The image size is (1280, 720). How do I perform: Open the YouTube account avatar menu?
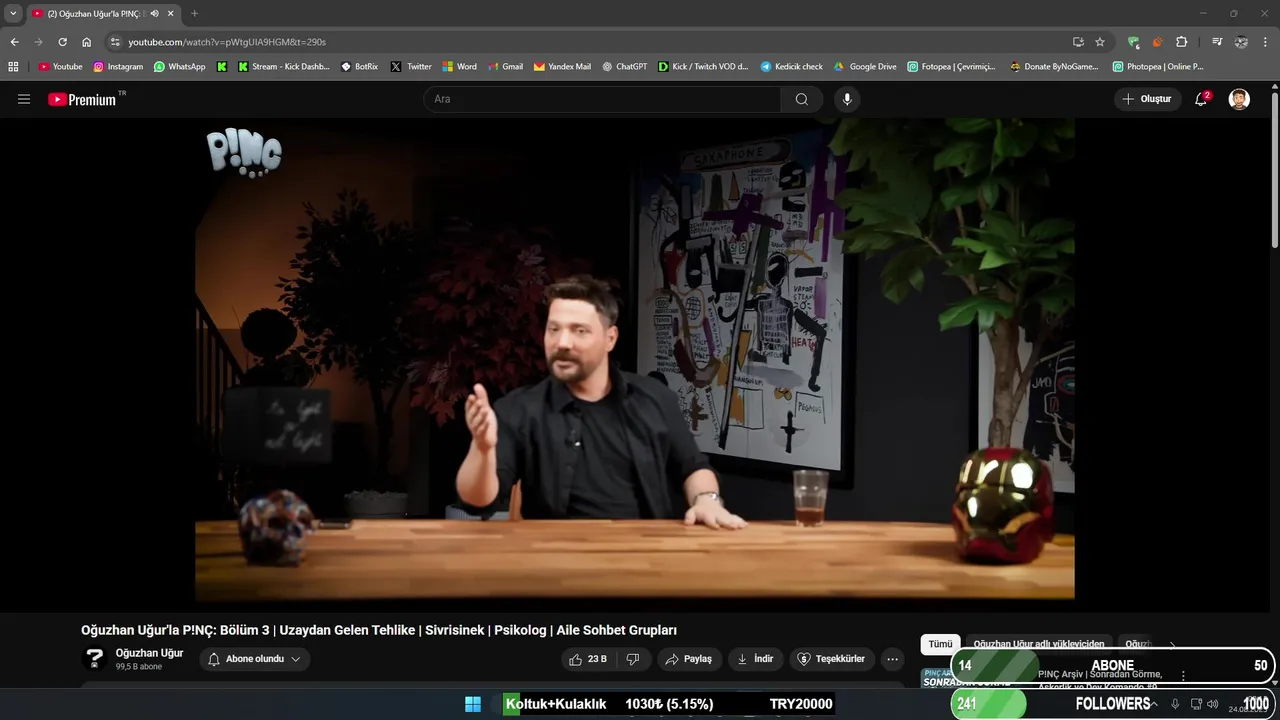[1239, 99]
